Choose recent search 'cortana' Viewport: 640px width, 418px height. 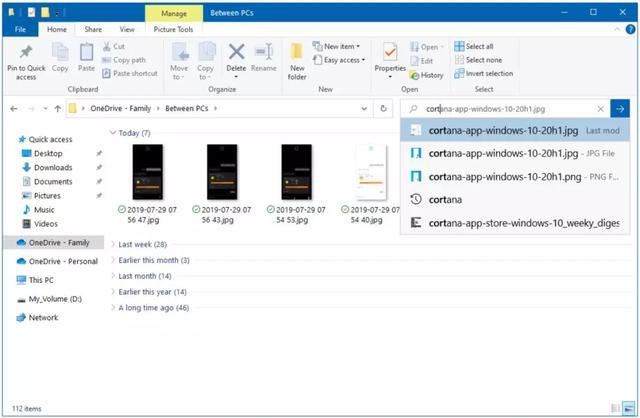515,200
